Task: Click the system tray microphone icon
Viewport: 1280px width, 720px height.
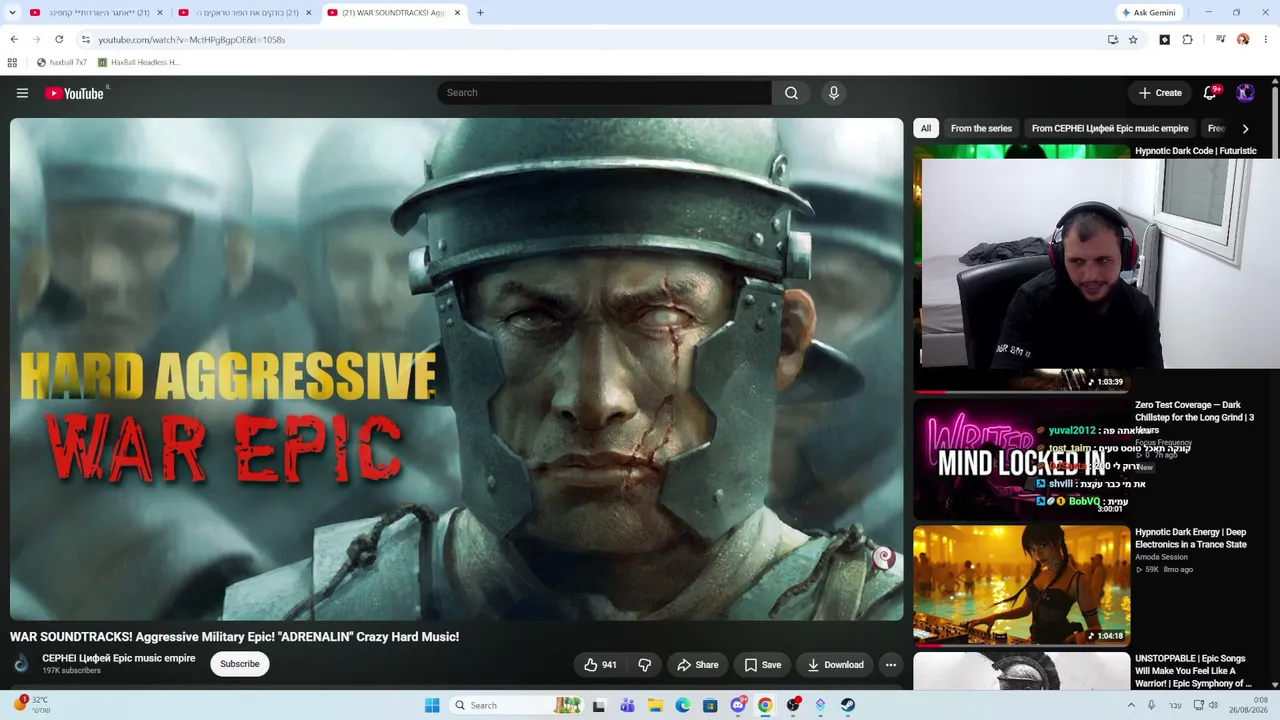Action: coord(1151,705)
